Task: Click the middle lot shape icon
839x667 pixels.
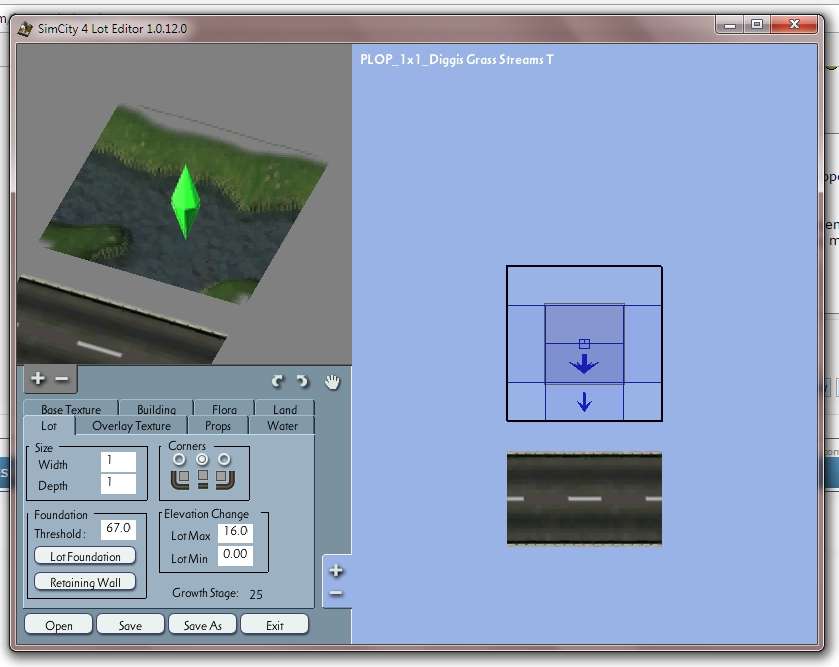Action: click(x=203, y=479)
